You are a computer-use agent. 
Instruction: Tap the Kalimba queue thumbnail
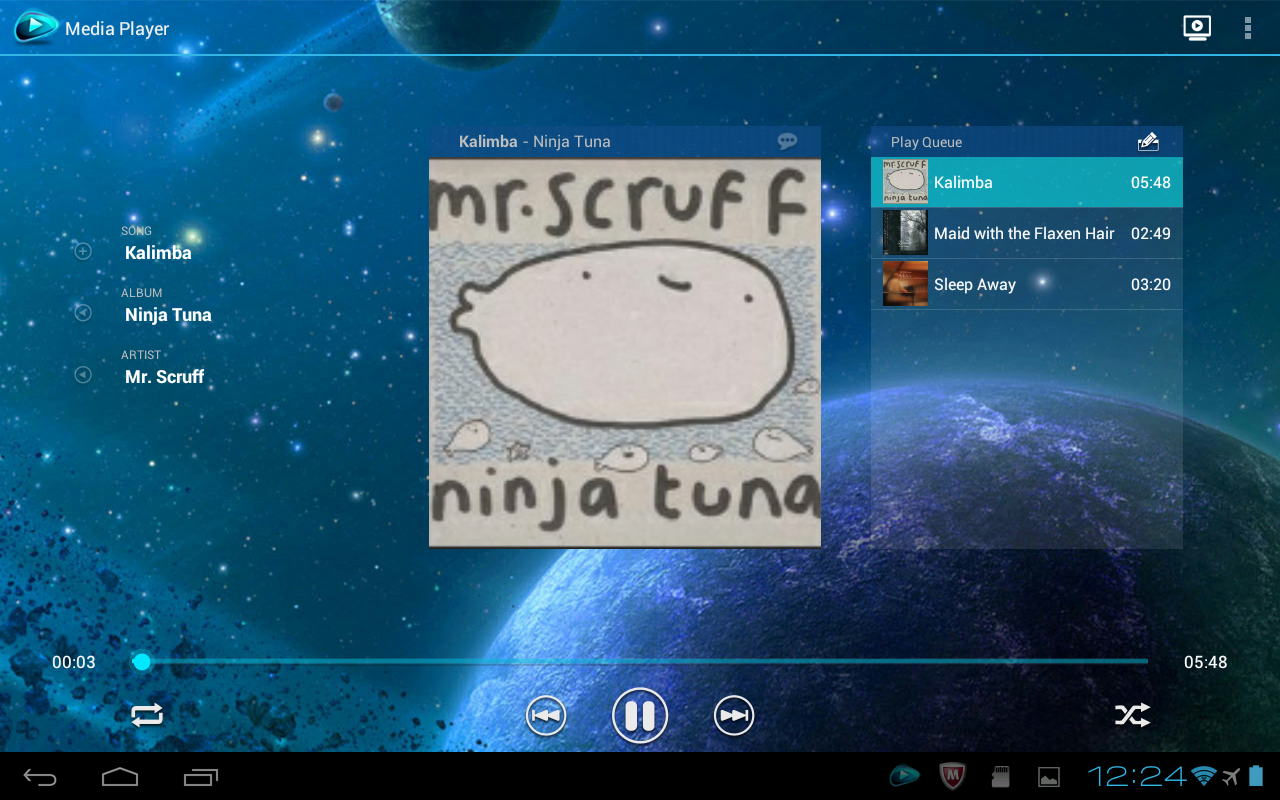(905, 182)
